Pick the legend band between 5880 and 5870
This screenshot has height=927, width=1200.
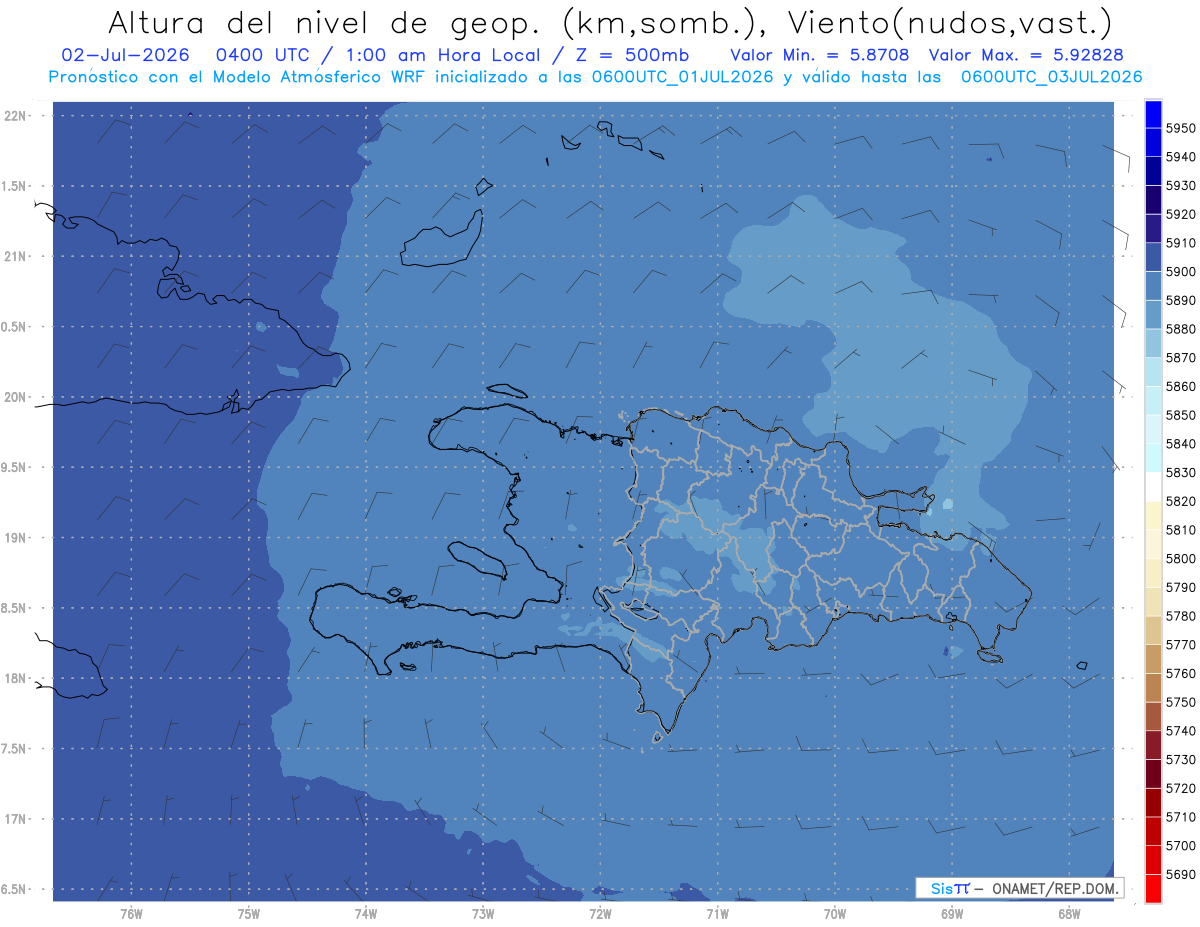pos(1152,343)
